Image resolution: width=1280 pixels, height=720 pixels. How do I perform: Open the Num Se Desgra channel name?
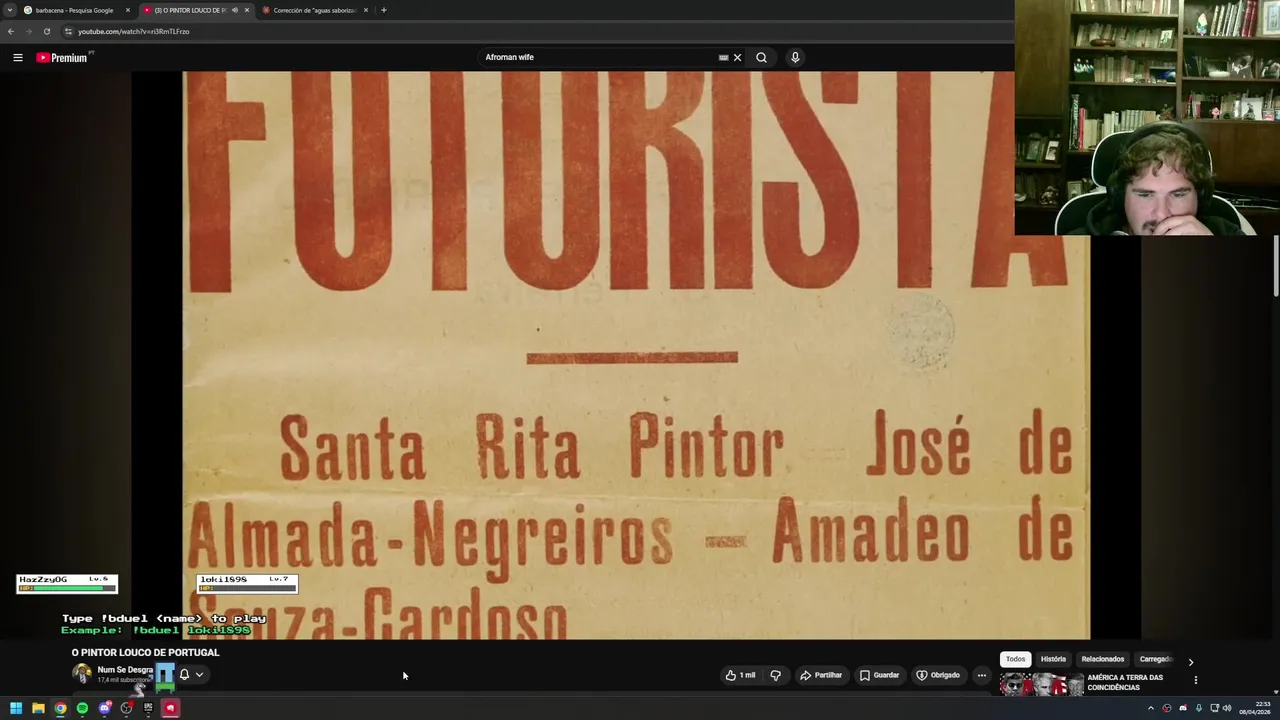[125, 670]
